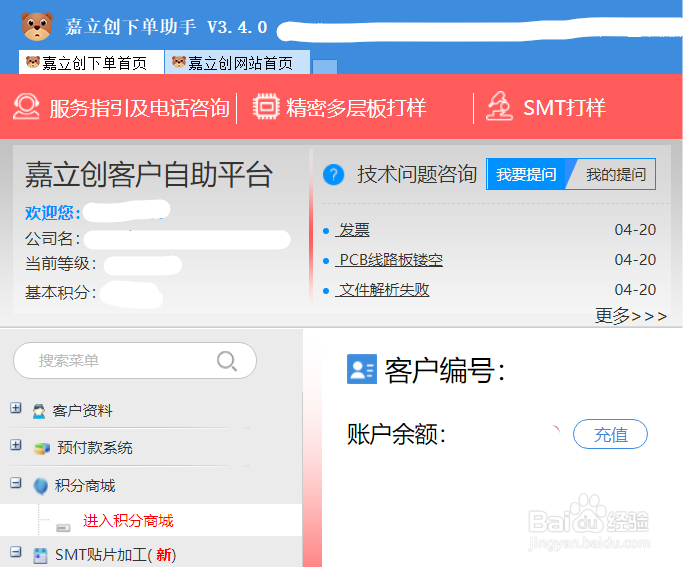
Task: Click the headset customer service icon
Action: (26, 107)
